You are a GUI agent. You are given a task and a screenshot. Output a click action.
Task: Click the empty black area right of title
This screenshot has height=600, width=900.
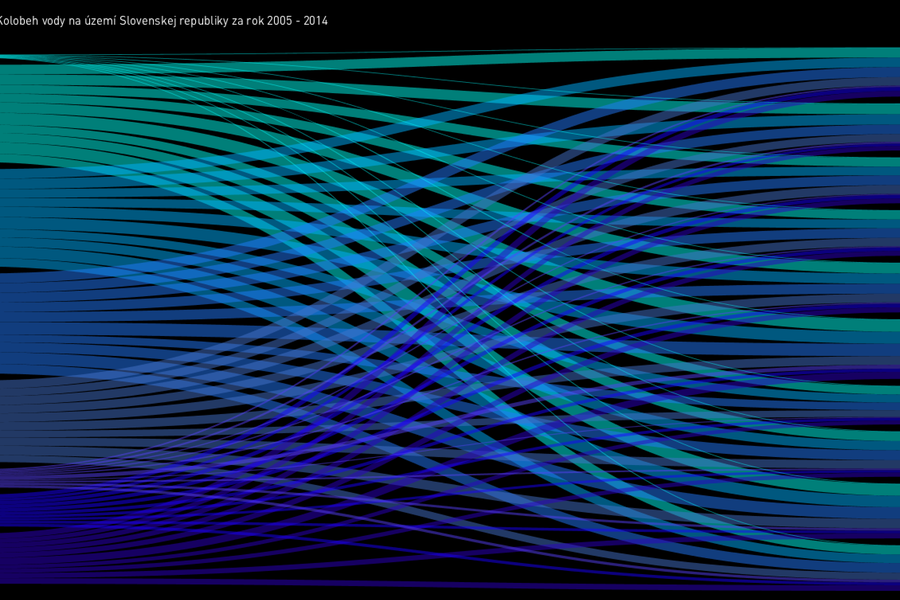[x=600, y=20]
